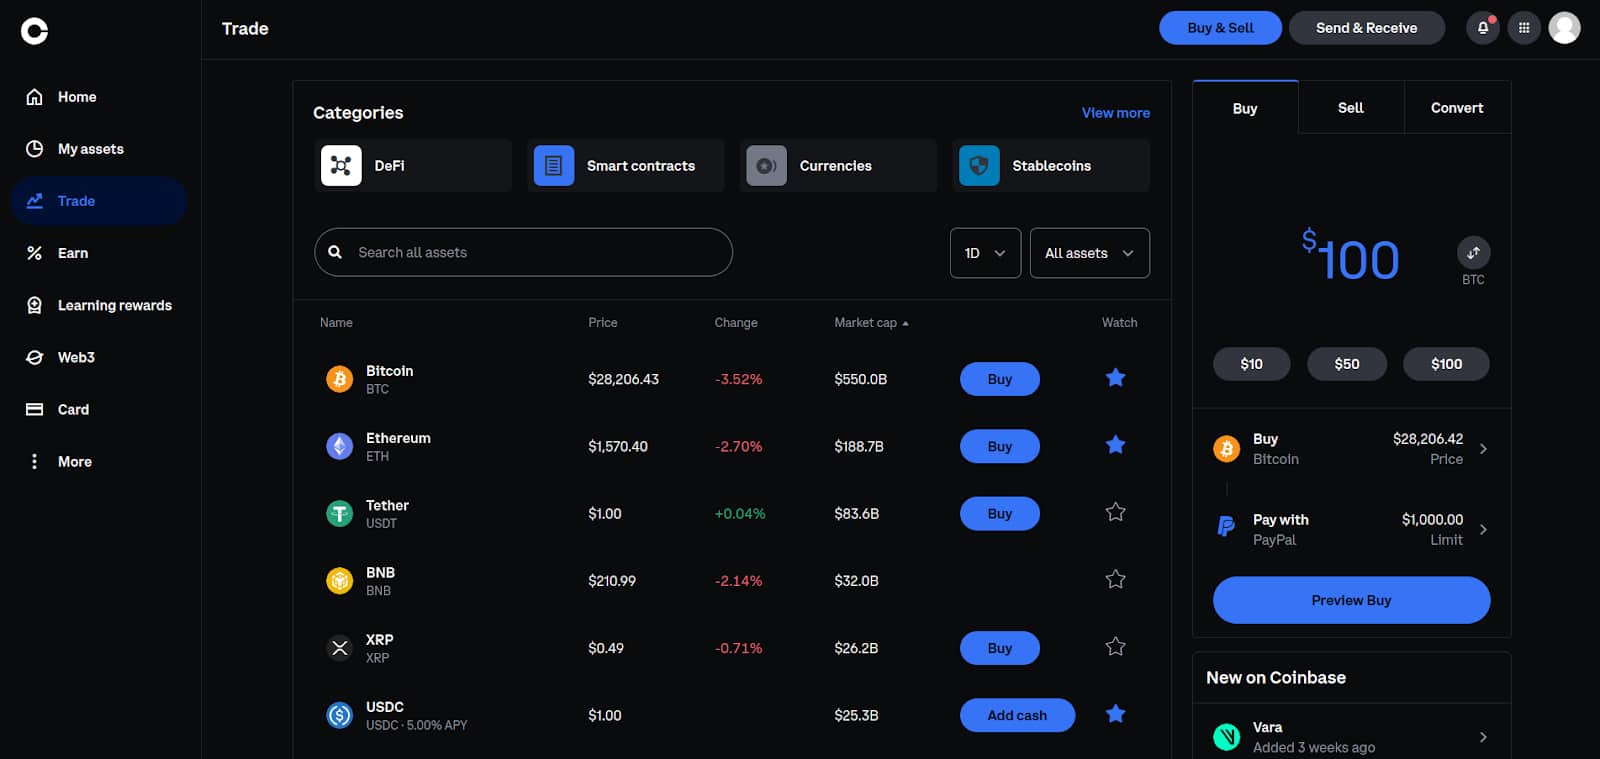Screen dimensions: 1600x759
Task: Choose the $50 preset amount
Action: [x=1347, y=364]
